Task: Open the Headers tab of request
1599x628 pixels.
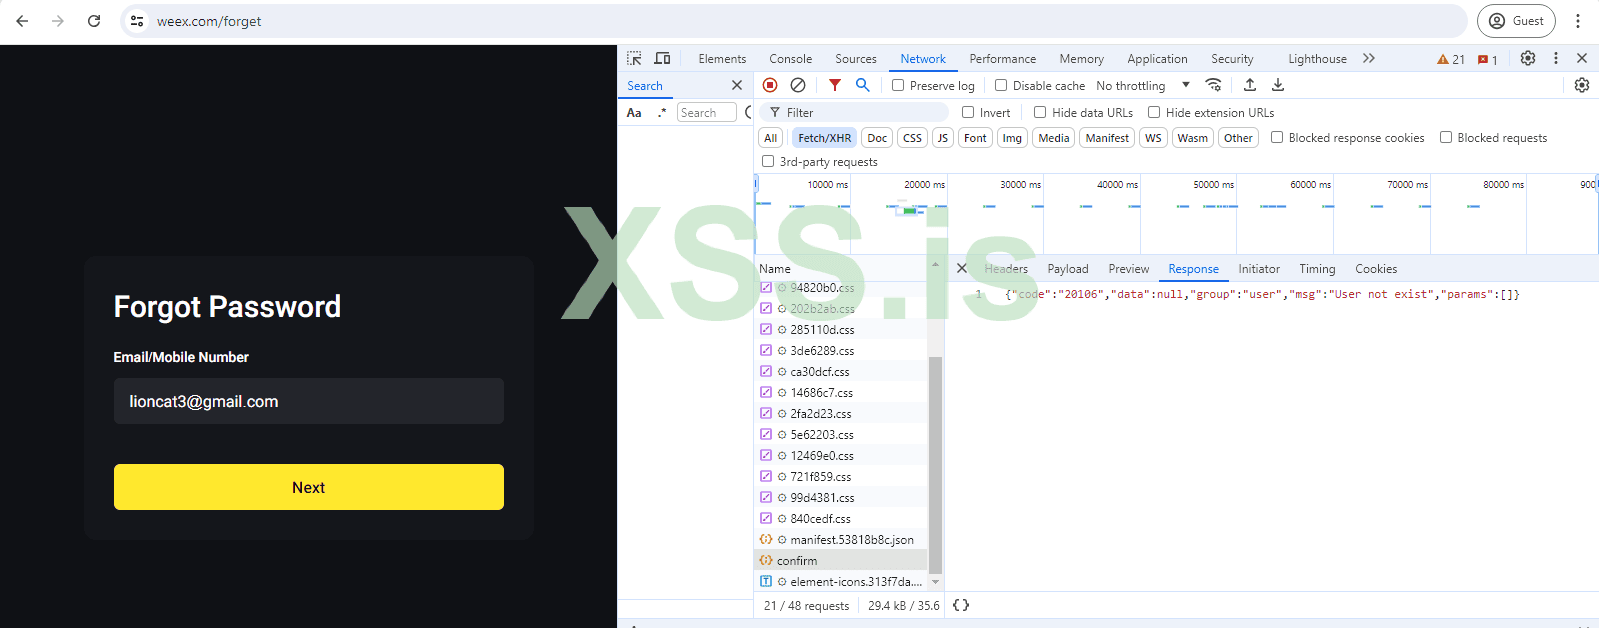Action: [x=1006, y=269]
